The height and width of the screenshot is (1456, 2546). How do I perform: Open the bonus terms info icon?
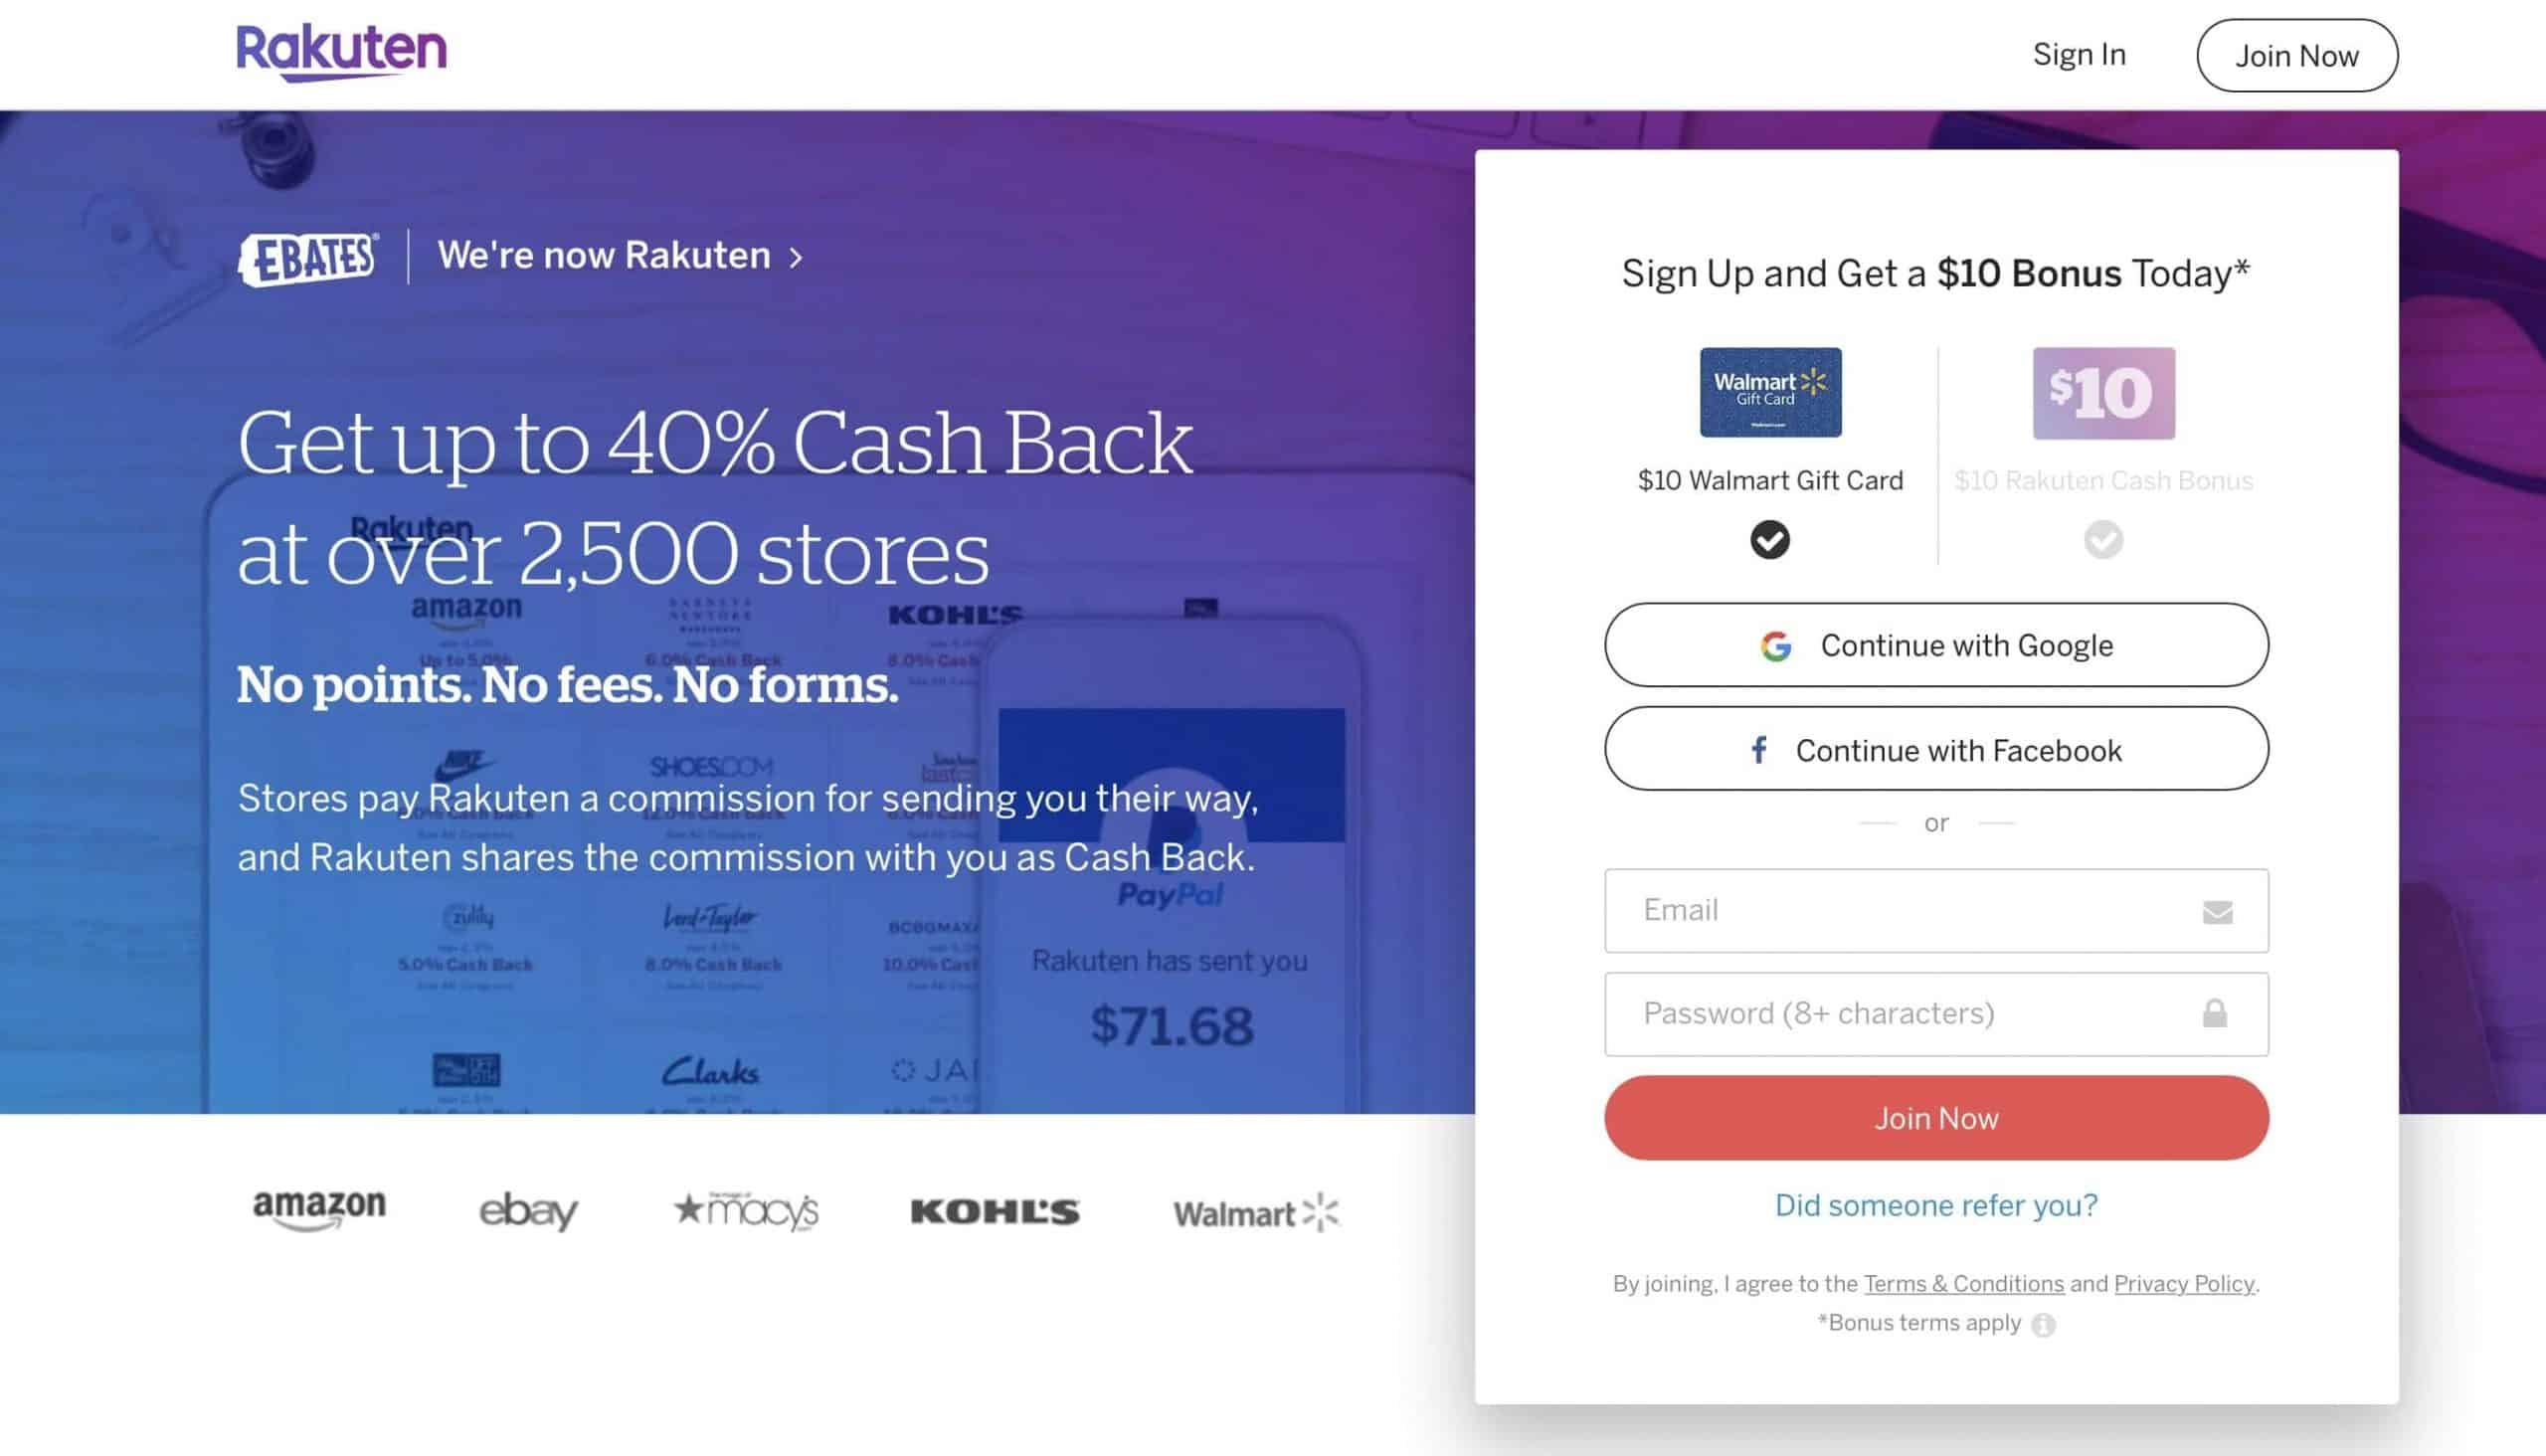click(x=2044, y=1324)
